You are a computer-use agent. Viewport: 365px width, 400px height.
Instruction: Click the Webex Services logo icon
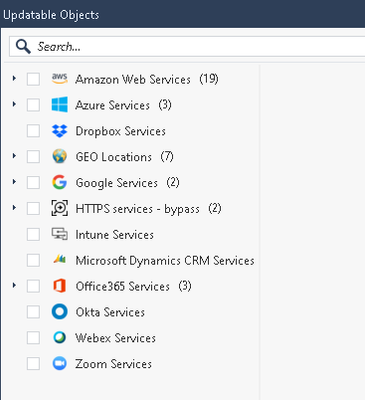click(x=60, y=338)
